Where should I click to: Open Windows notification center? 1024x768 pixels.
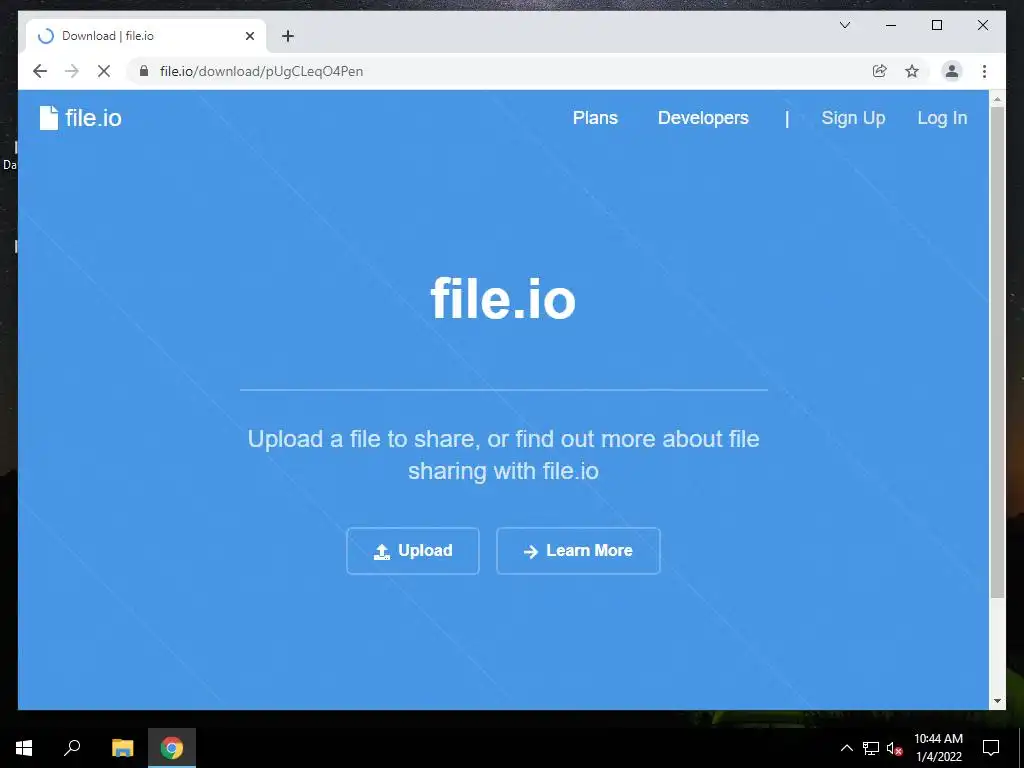pyautogui.click(x=991, y=748)
